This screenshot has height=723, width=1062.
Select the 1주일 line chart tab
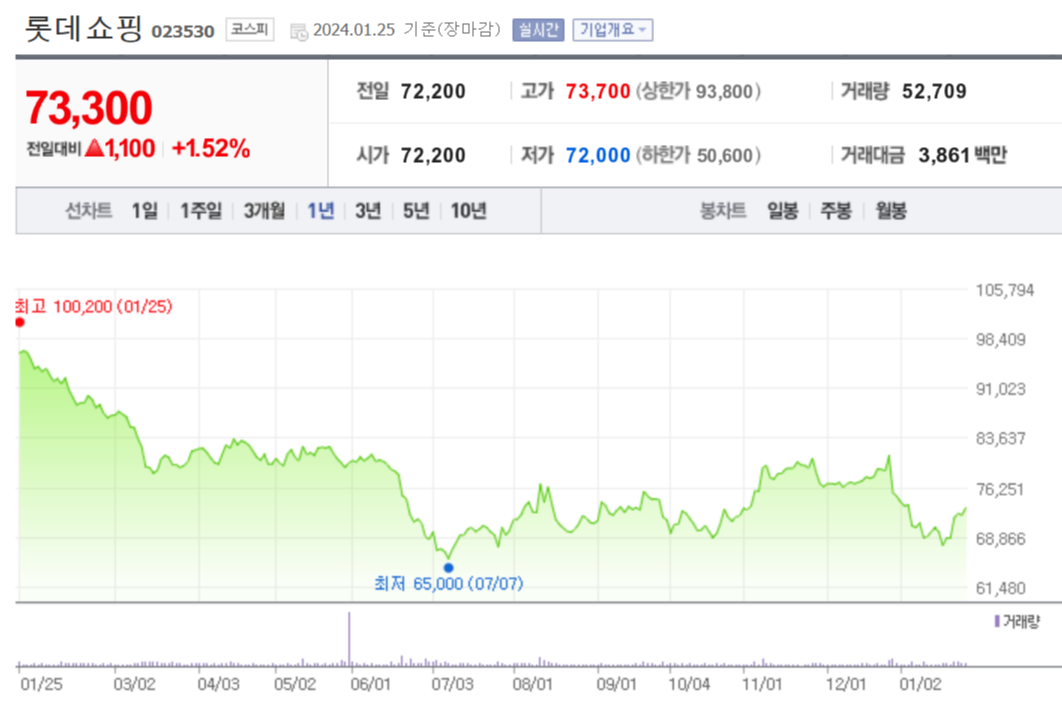click(x=200, y=211)
